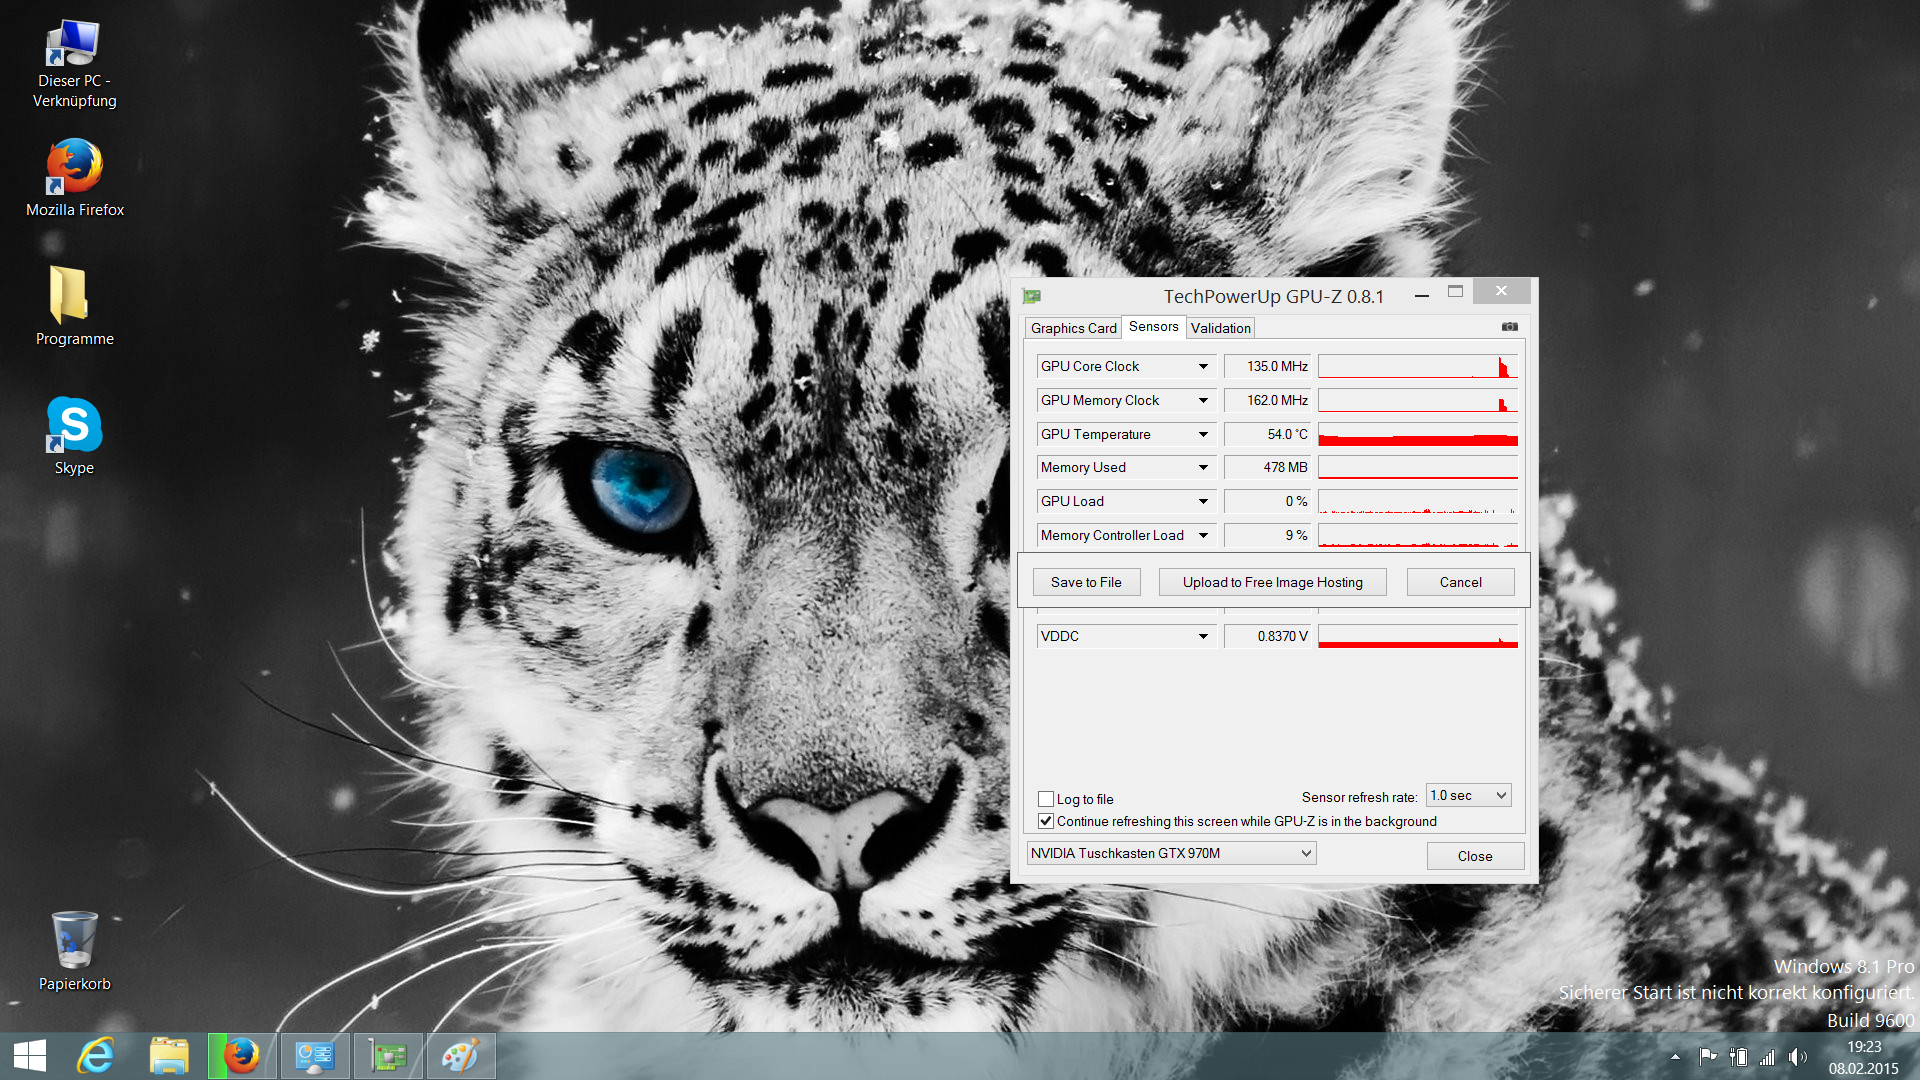Open File Explorer from the taskbar
The image size is (1920, 1080).
(x=169, y=1056)
